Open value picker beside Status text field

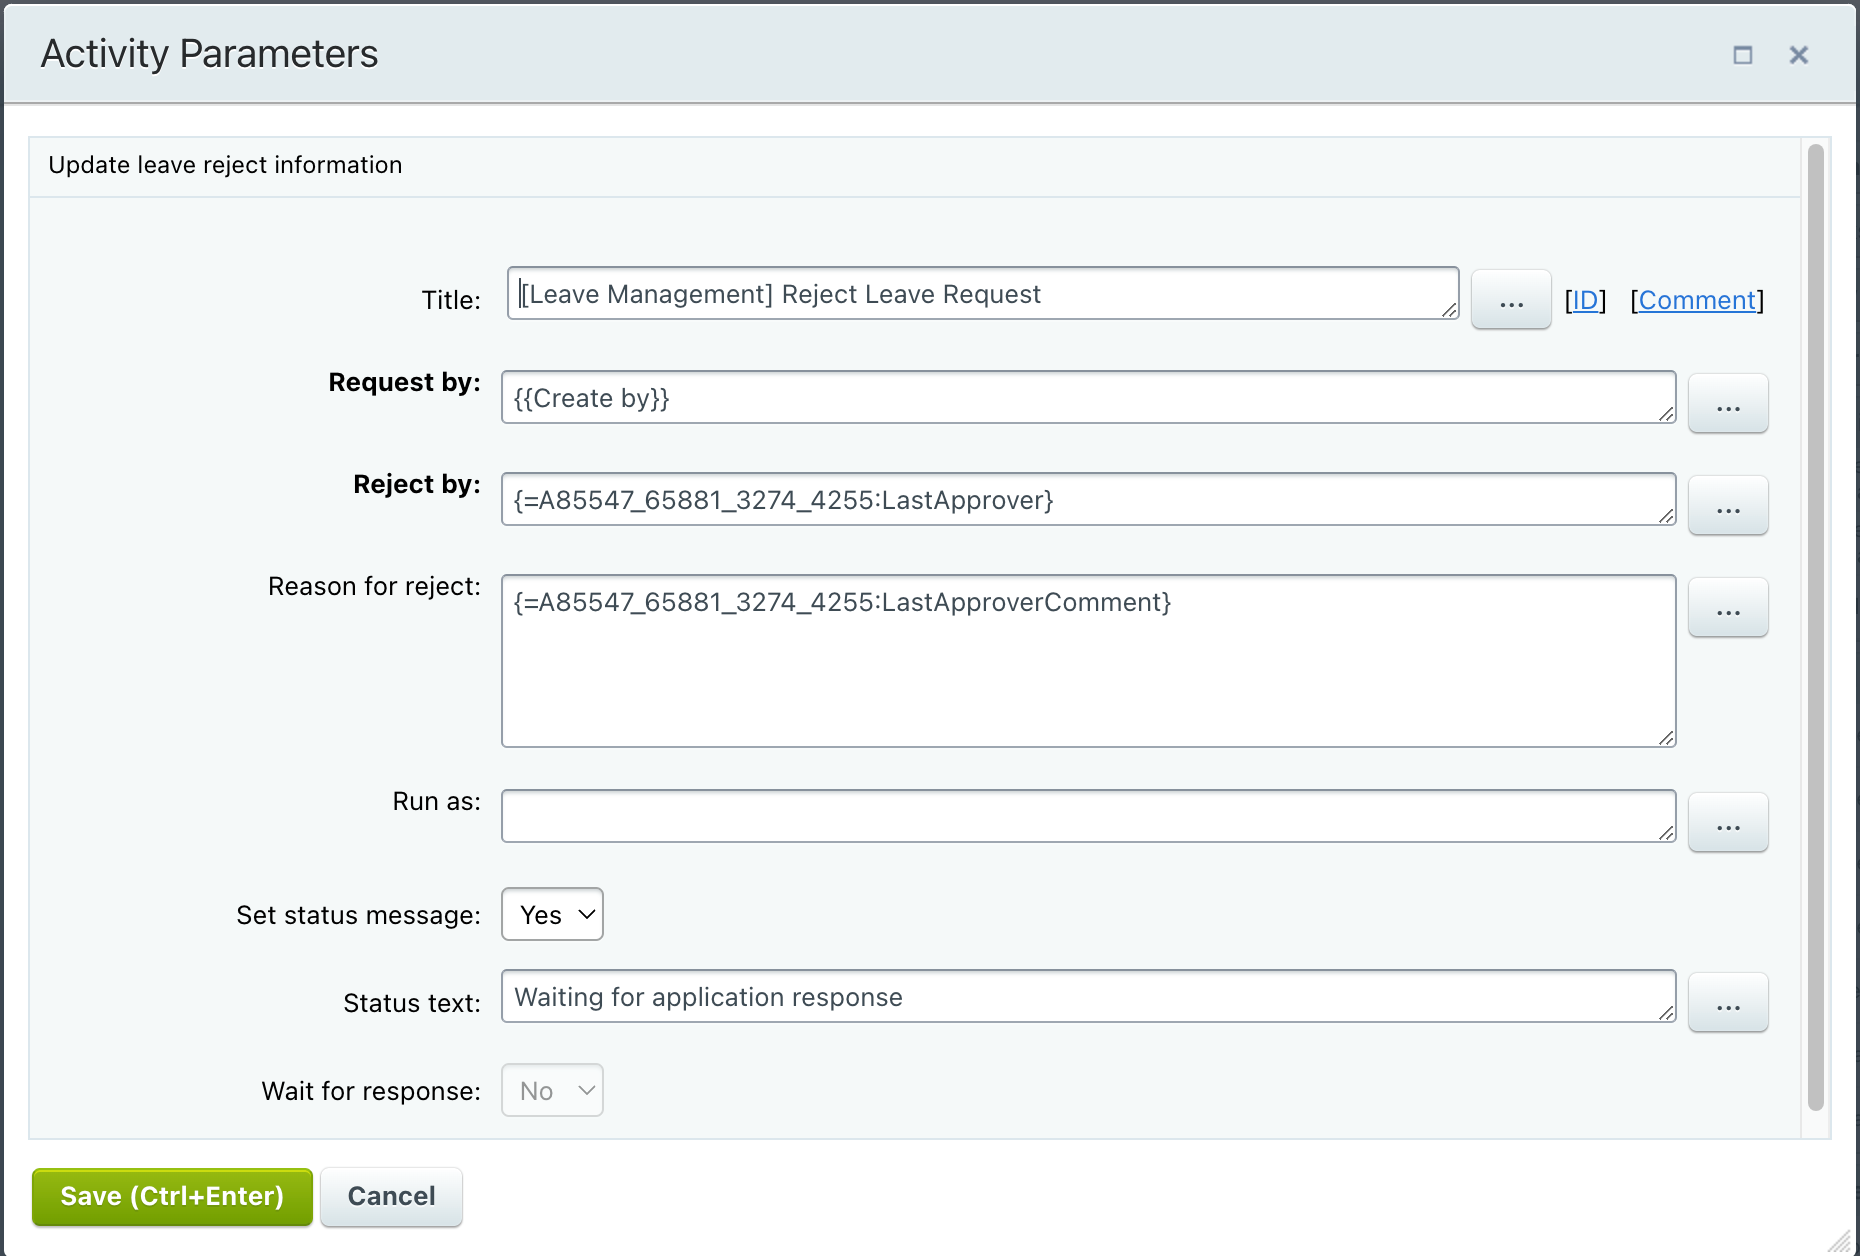pos(1727,1003)
